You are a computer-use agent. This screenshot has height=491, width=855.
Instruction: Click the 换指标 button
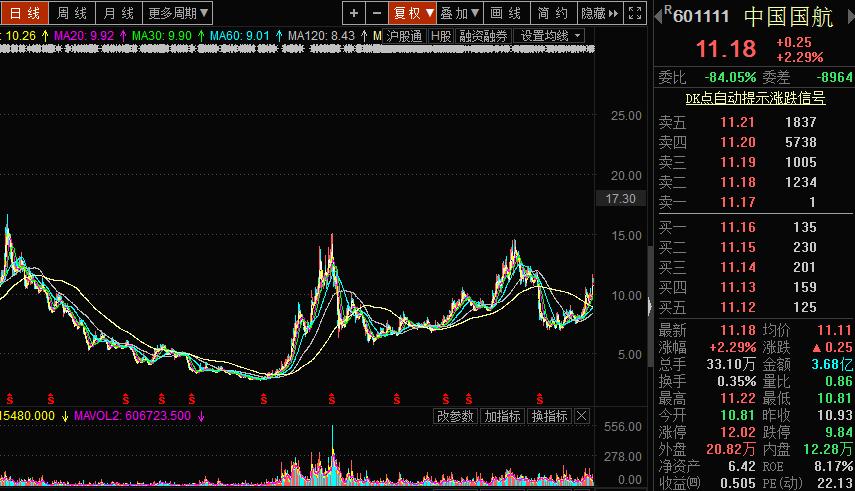point(550,416)
